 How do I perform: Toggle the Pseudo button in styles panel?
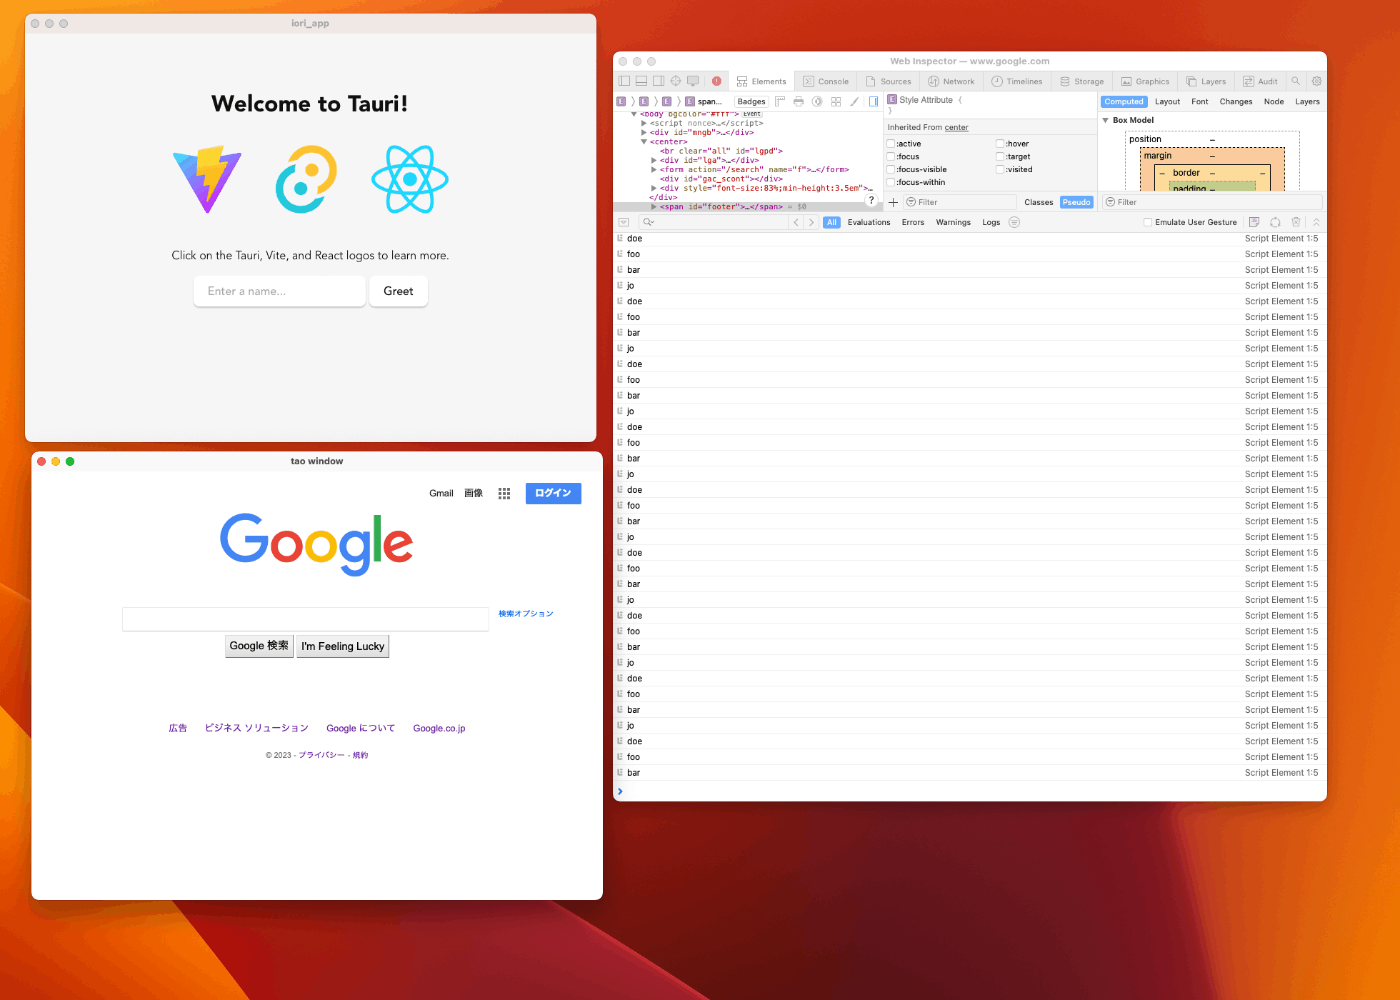click(x=1077, y=202)
